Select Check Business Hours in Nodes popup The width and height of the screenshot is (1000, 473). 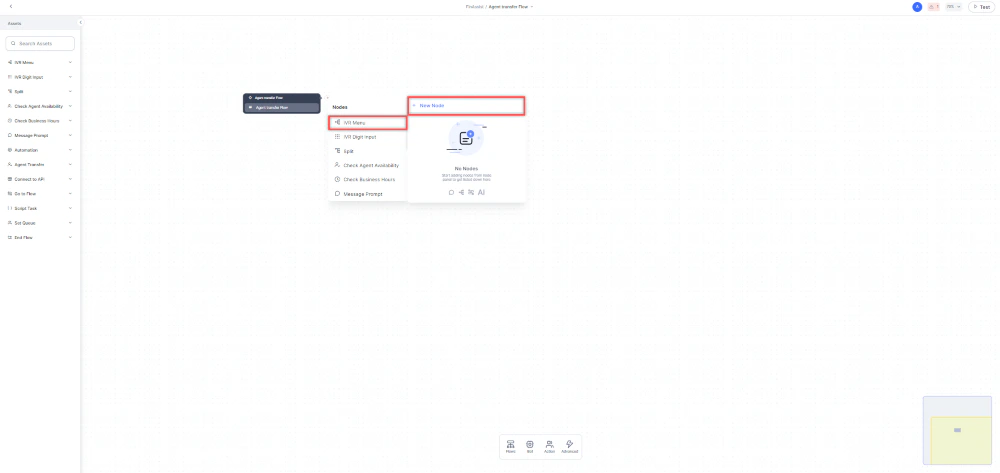click(367, 180)
